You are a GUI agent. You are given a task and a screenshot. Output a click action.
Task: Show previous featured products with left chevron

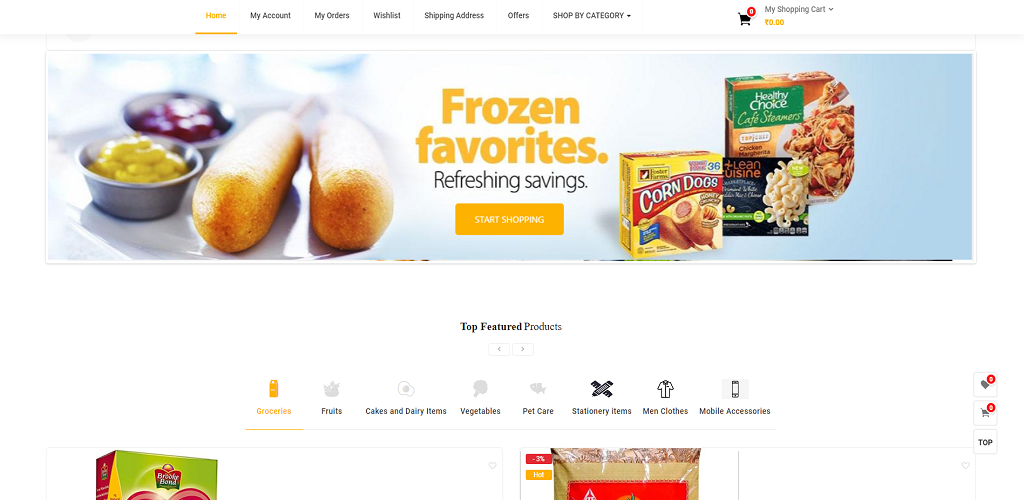499,349
